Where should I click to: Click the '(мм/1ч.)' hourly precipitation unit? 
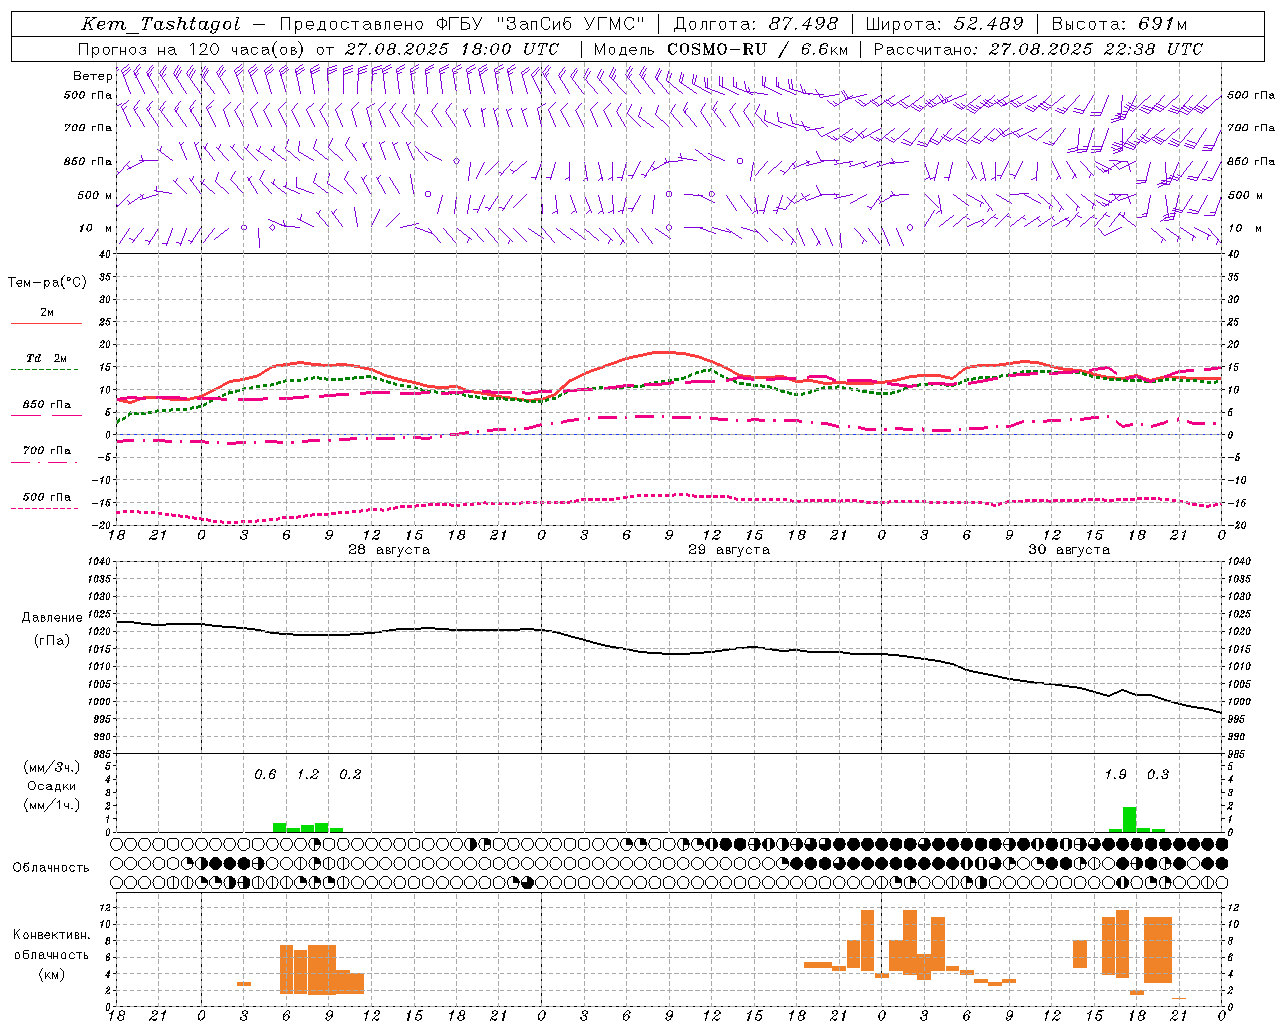click(x=51, y=805)
